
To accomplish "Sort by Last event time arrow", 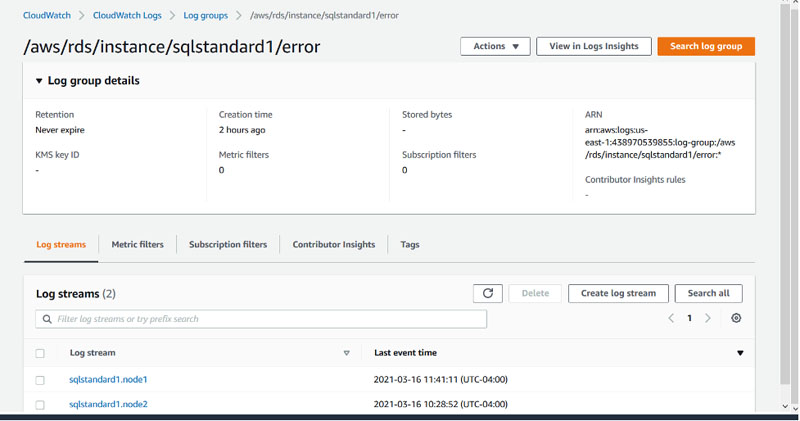I will pos(740,353).
